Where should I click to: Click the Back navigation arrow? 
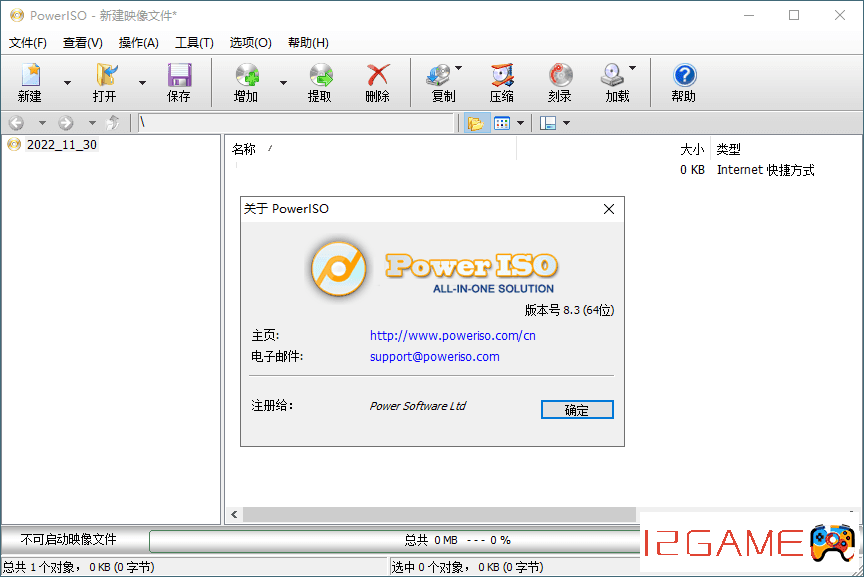(x=17, y=123)
